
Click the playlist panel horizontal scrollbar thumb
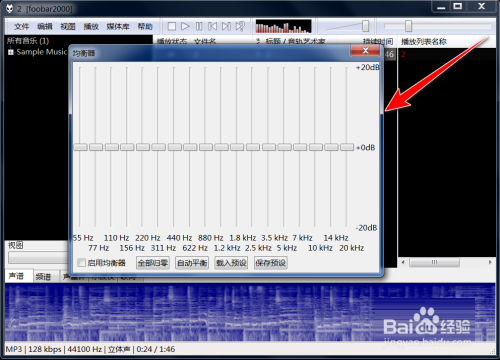434,262
